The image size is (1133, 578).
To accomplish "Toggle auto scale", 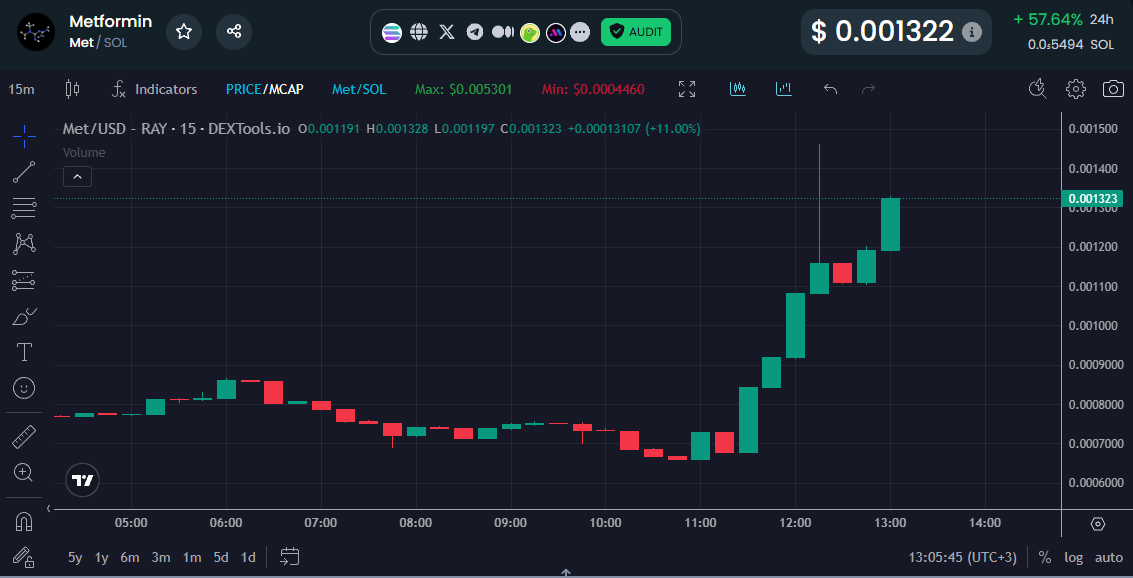I will tap(1108, 557).
